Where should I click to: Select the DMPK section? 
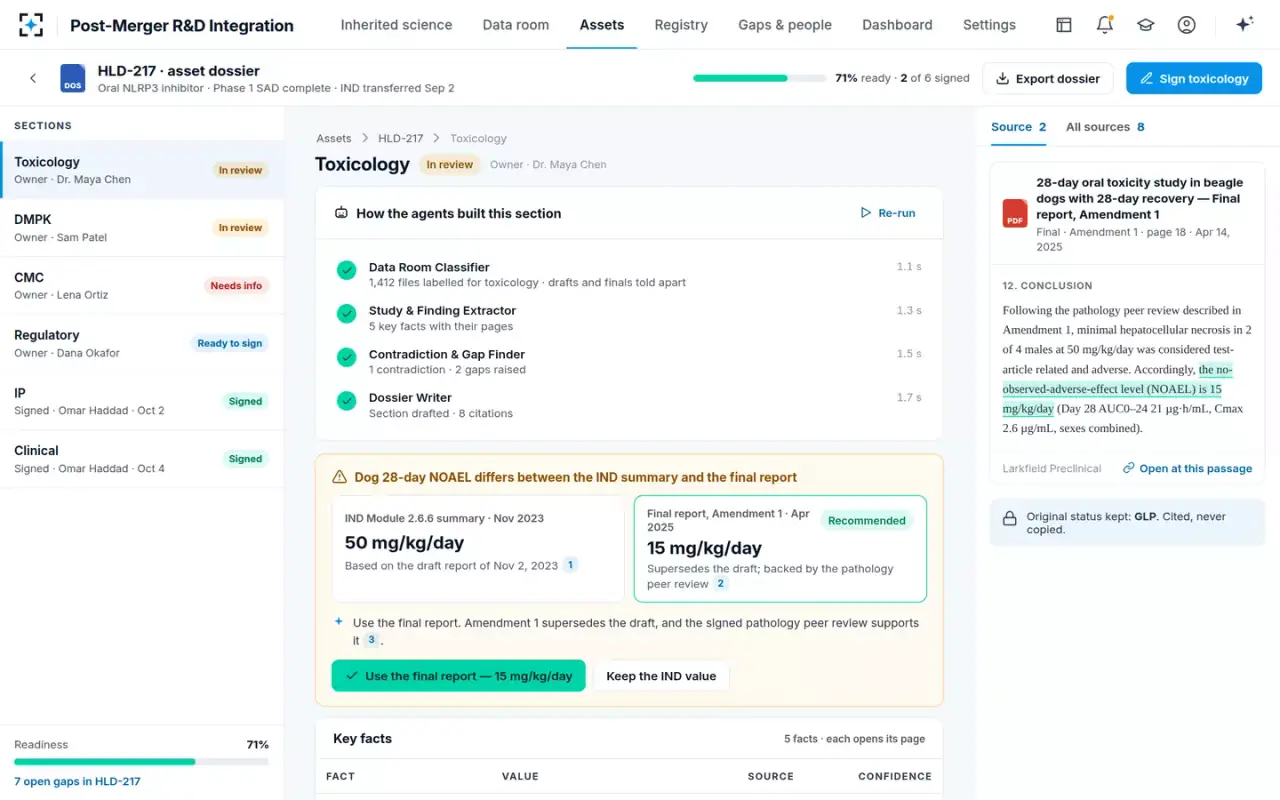point(142,228)
